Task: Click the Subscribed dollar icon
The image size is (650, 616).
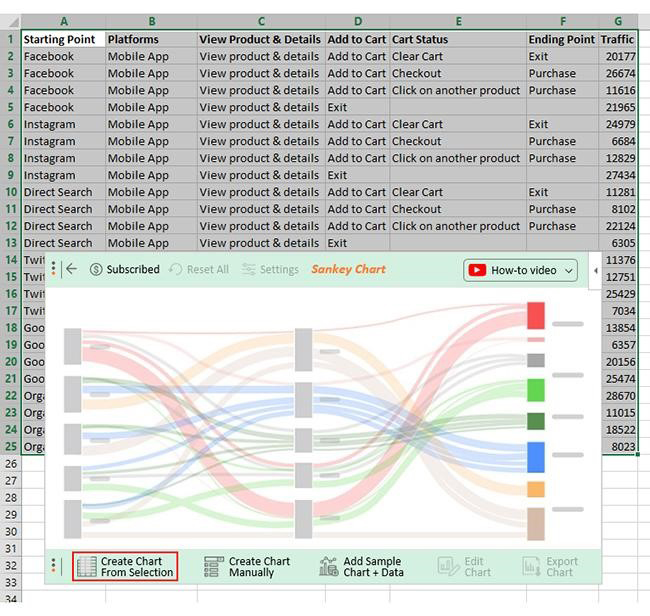Action: (x=96, y=269)
